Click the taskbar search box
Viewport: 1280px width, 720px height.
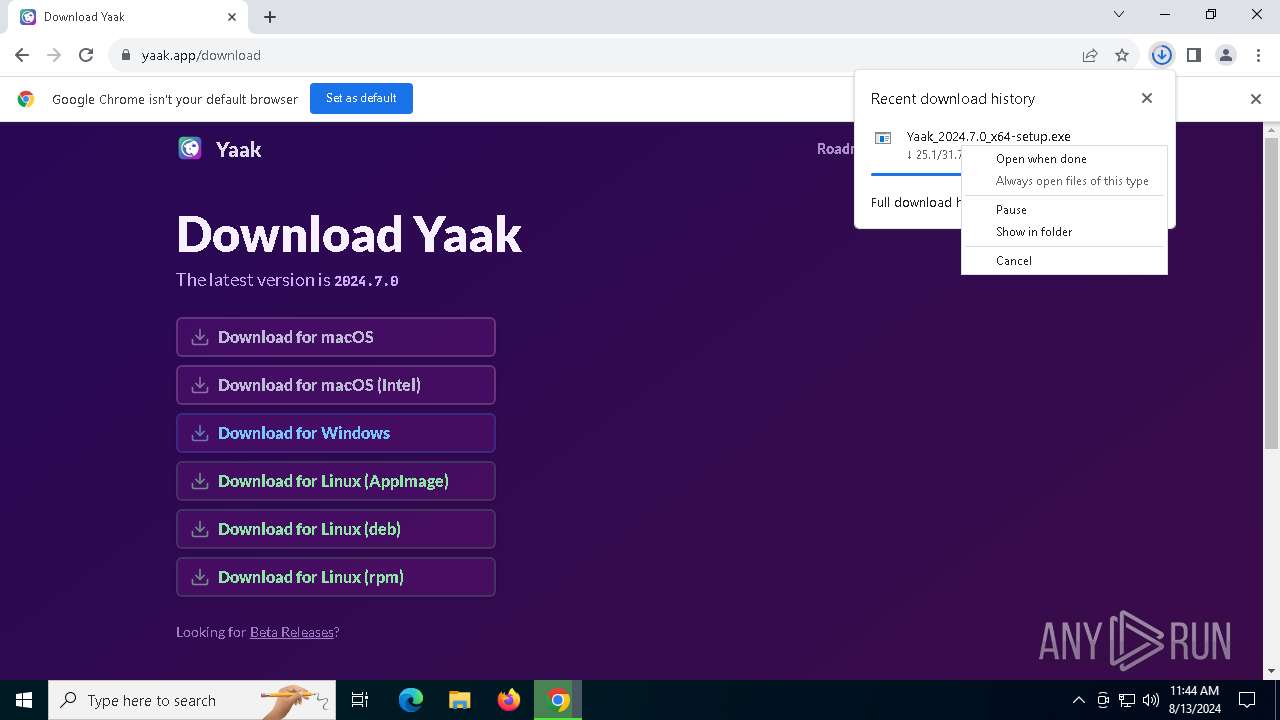(192, 700)
